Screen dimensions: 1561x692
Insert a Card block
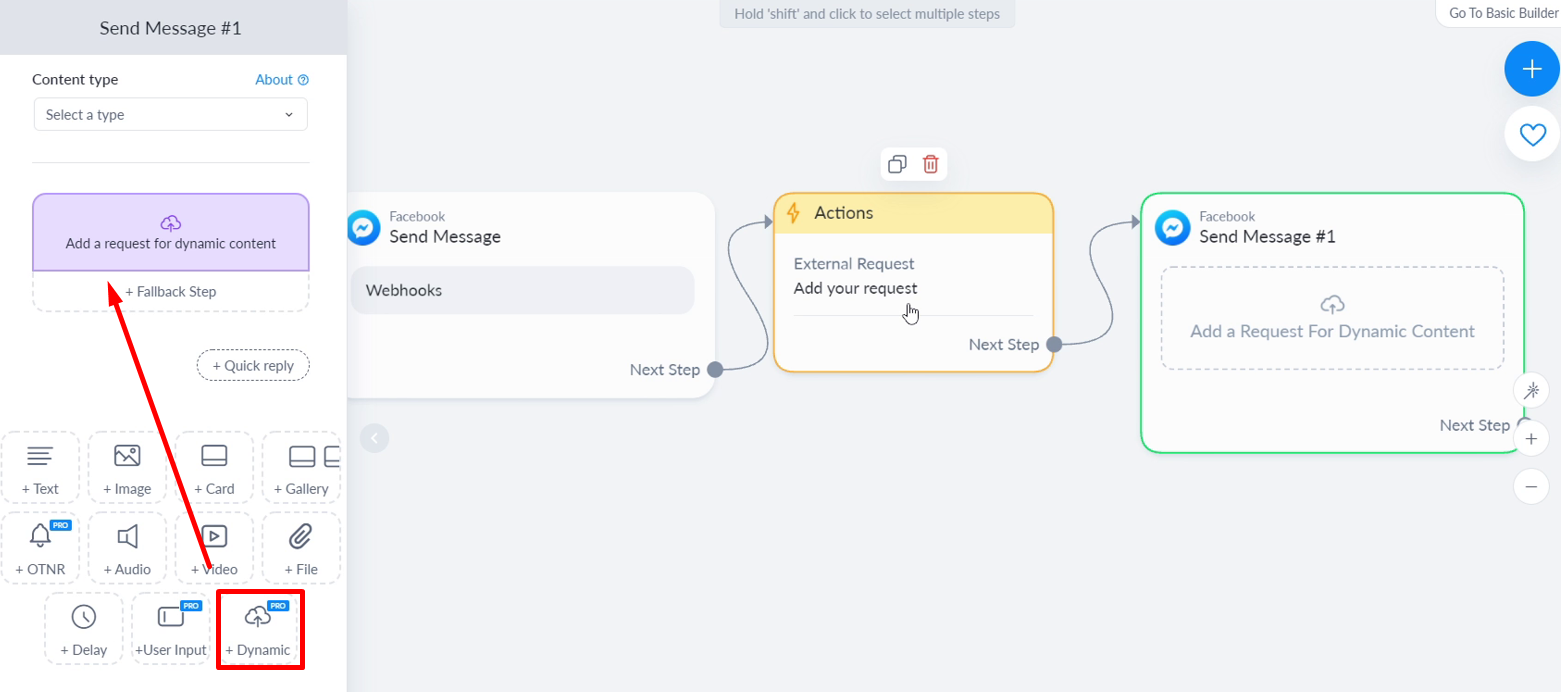[x=213, y=467]
